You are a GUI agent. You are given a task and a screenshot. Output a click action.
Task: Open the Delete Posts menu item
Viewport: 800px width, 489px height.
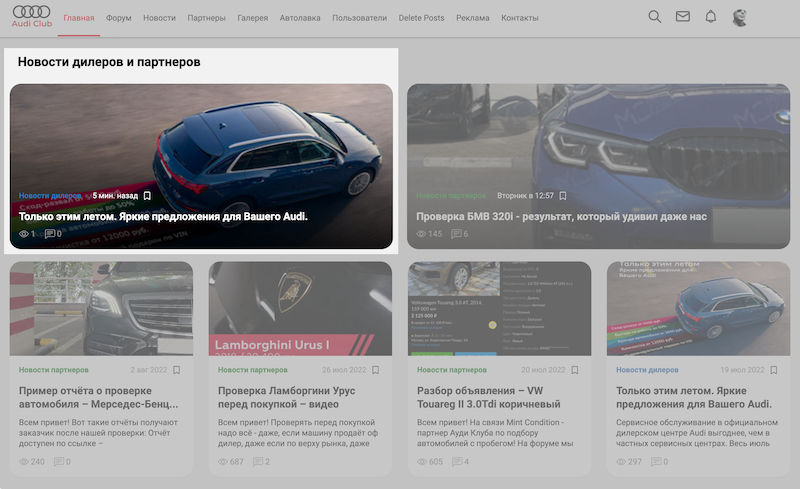(x=421, y=18)
